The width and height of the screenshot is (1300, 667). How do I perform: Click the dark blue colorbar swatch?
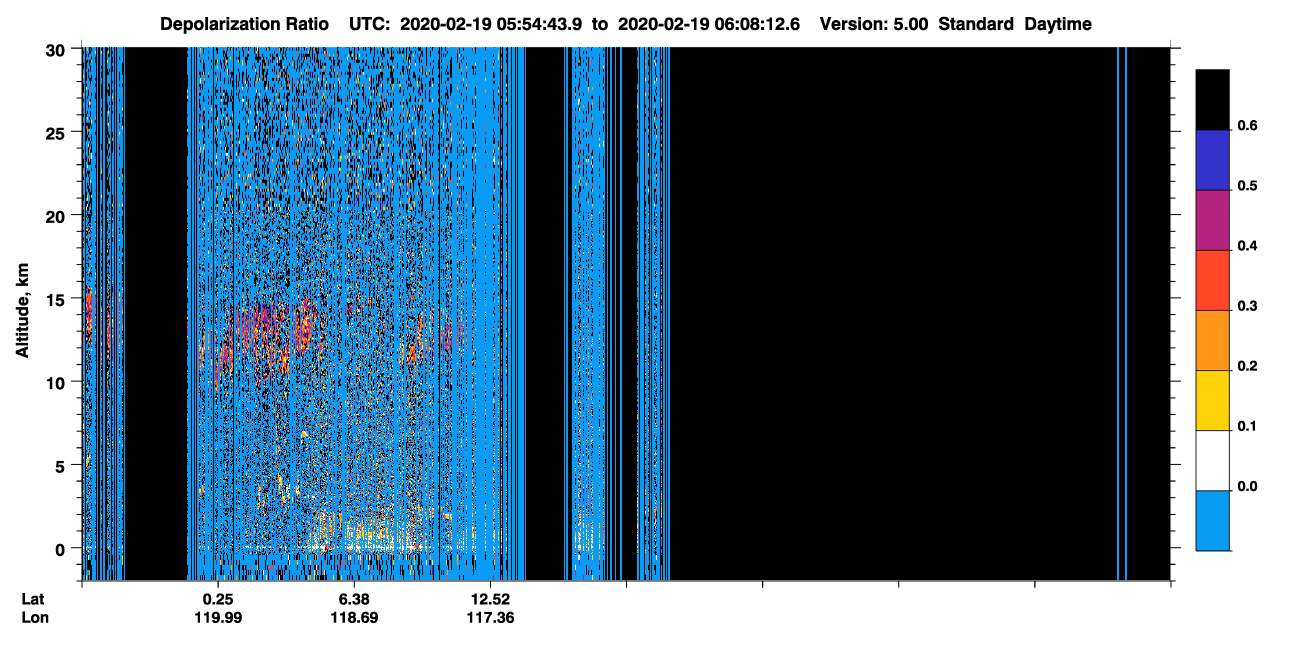1212,160
